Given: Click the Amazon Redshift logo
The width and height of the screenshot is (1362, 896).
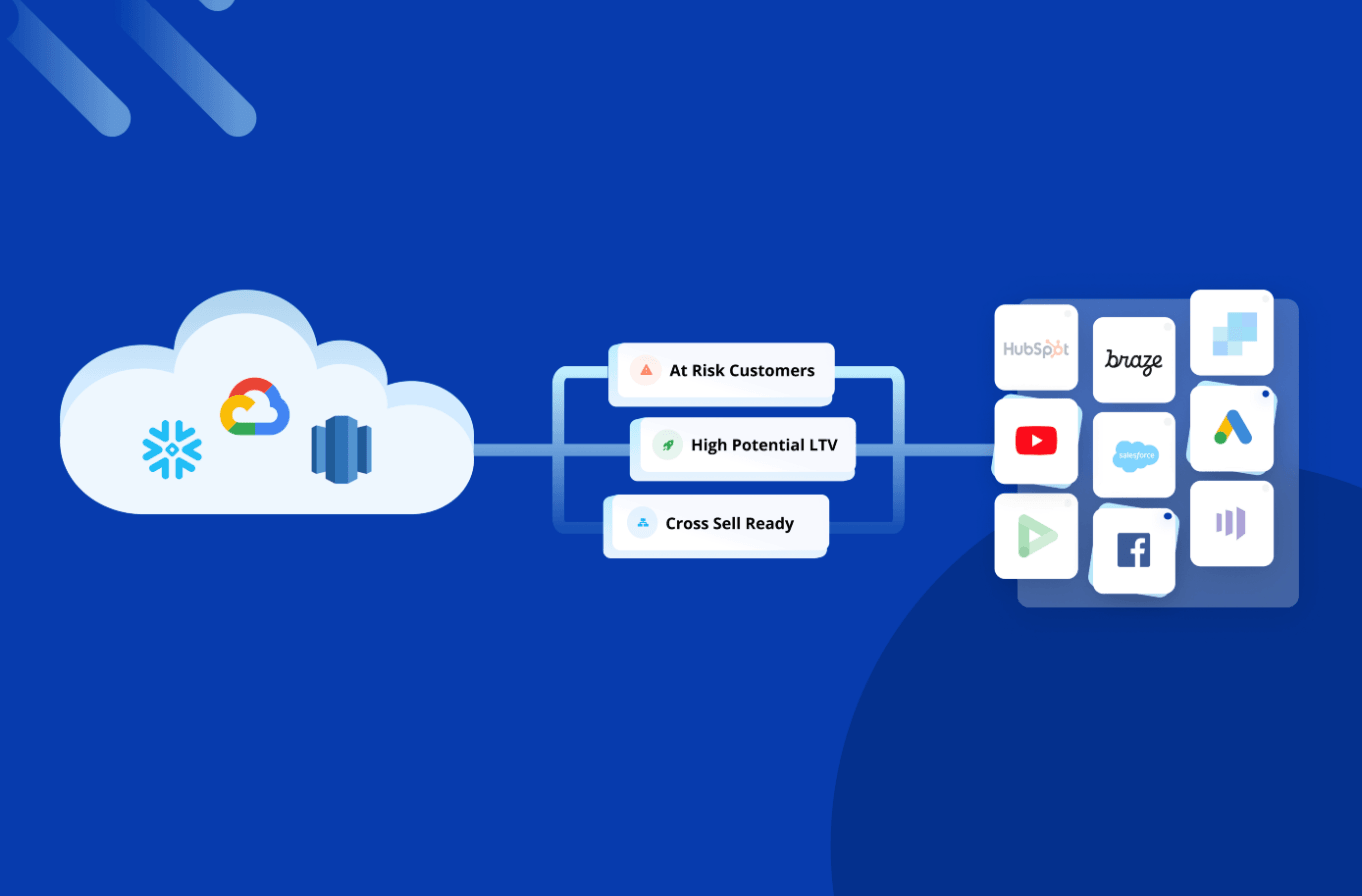Looking at the screenshot, I should tap(341, 450).
